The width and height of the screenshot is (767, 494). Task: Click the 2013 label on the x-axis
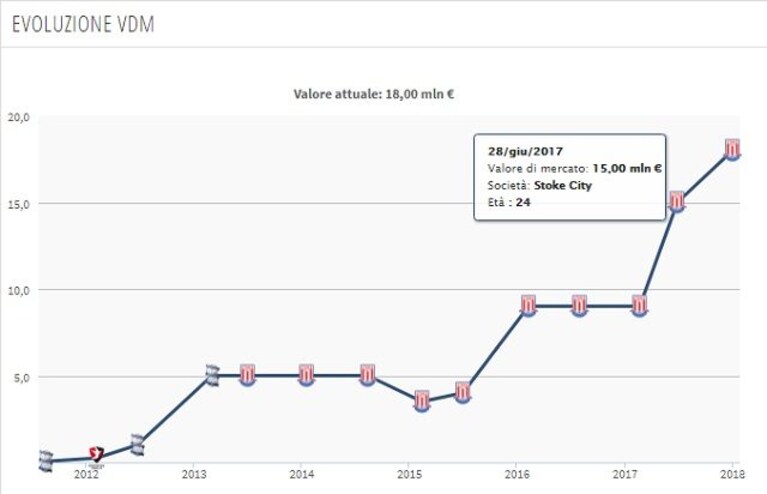coord(194,474)
